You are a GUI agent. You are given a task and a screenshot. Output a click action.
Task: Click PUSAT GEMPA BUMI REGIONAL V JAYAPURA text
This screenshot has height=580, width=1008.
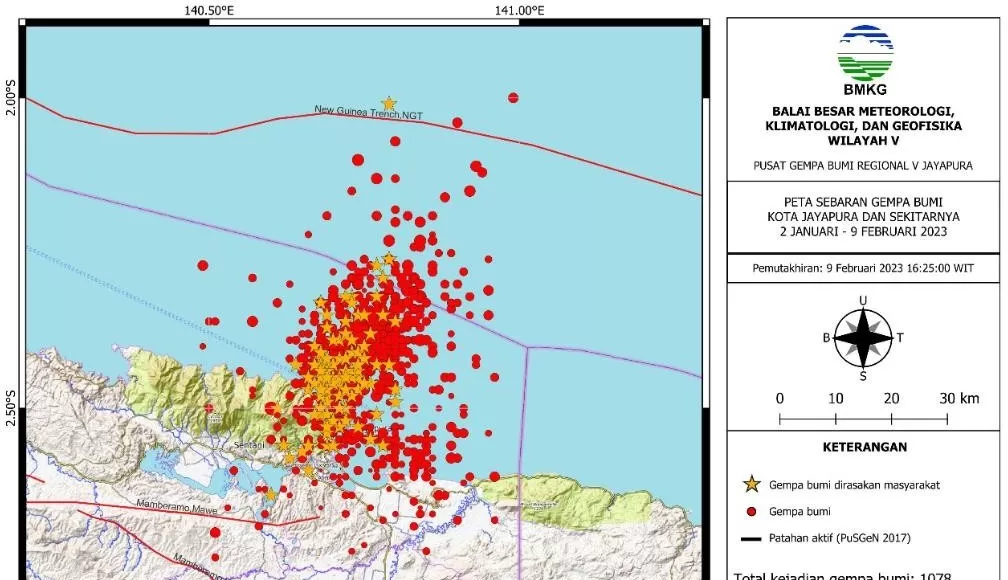pyautogui.click(x=865, y=165)
